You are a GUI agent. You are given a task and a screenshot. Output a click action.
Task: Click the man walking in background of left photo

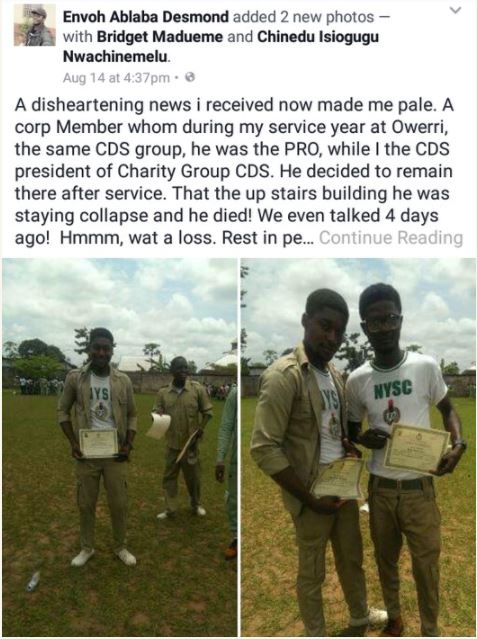182,436
